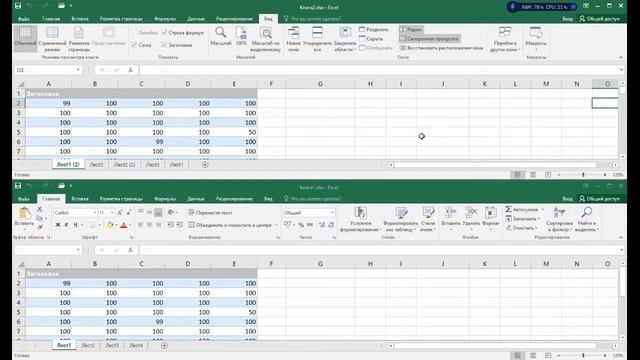Viewport: 640px width, 360px height.
Task: Pick the red font color button
Action: pyautogui.click(x=123, y=225)
